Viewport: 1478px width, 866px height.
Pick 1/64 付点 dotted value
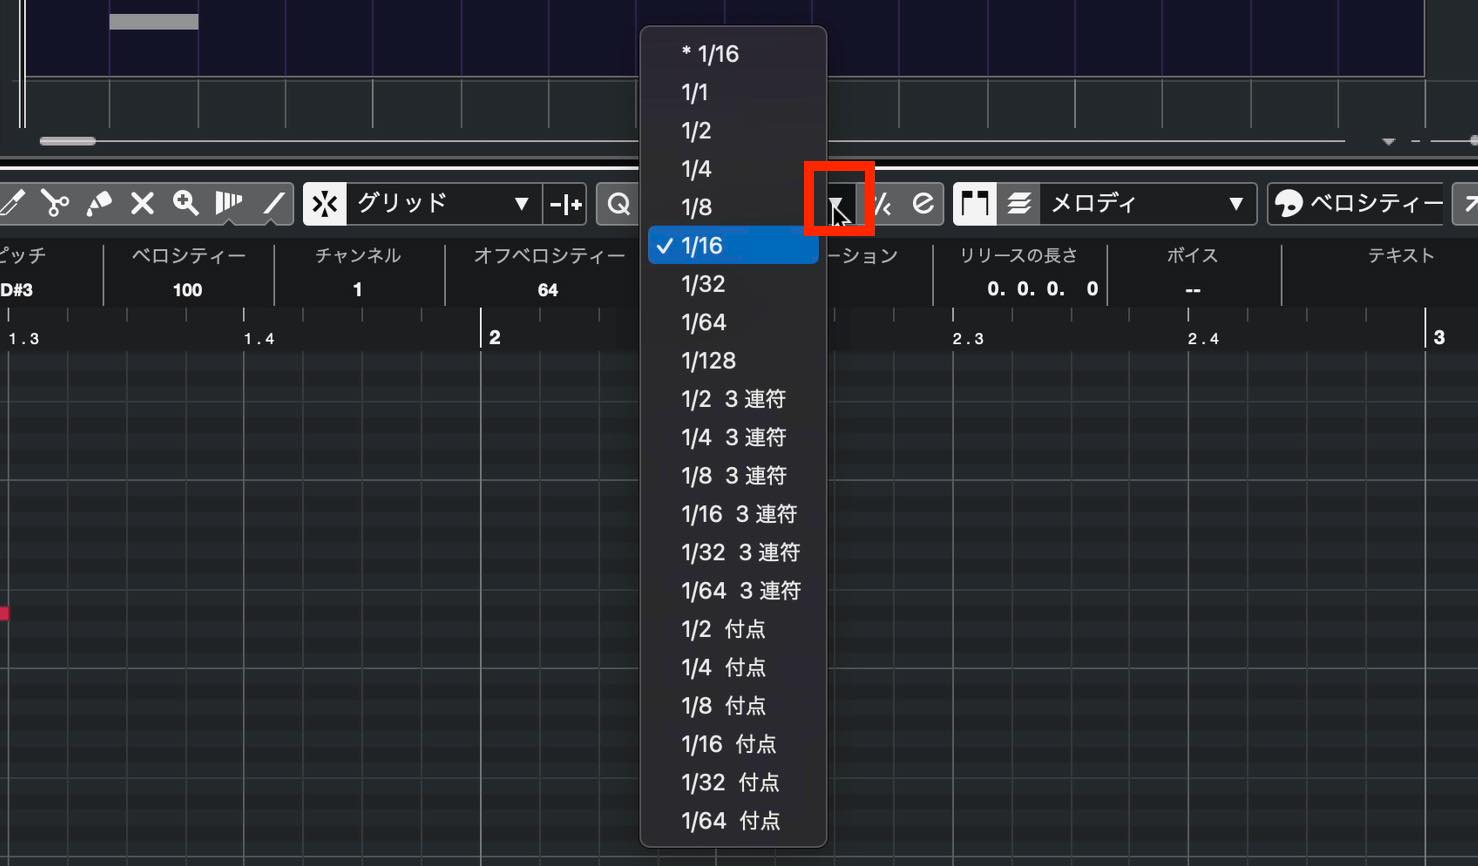(733, 821)
